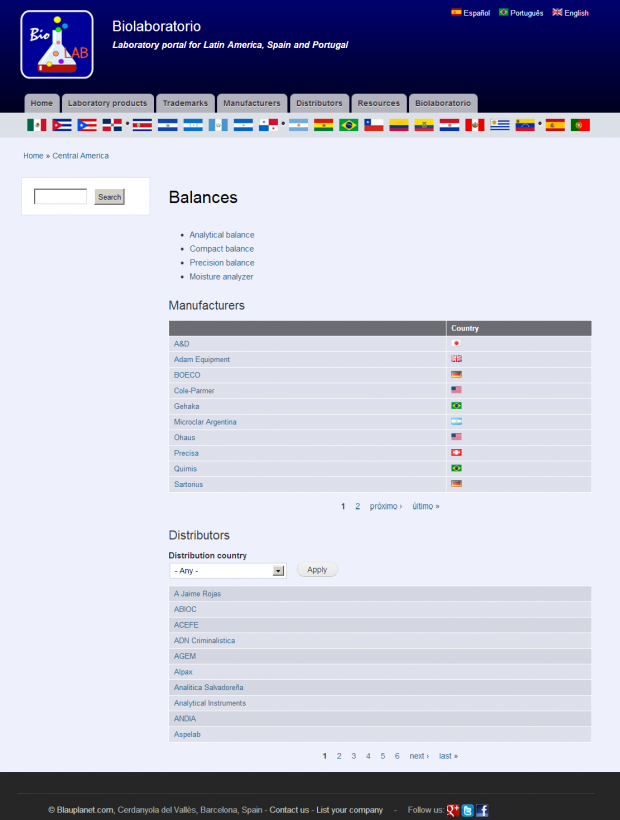Image resolution: width=620 pixels, height=820 pixels.
Task: Go to manufacturers page 2
Action: click(x=358, y=506)
